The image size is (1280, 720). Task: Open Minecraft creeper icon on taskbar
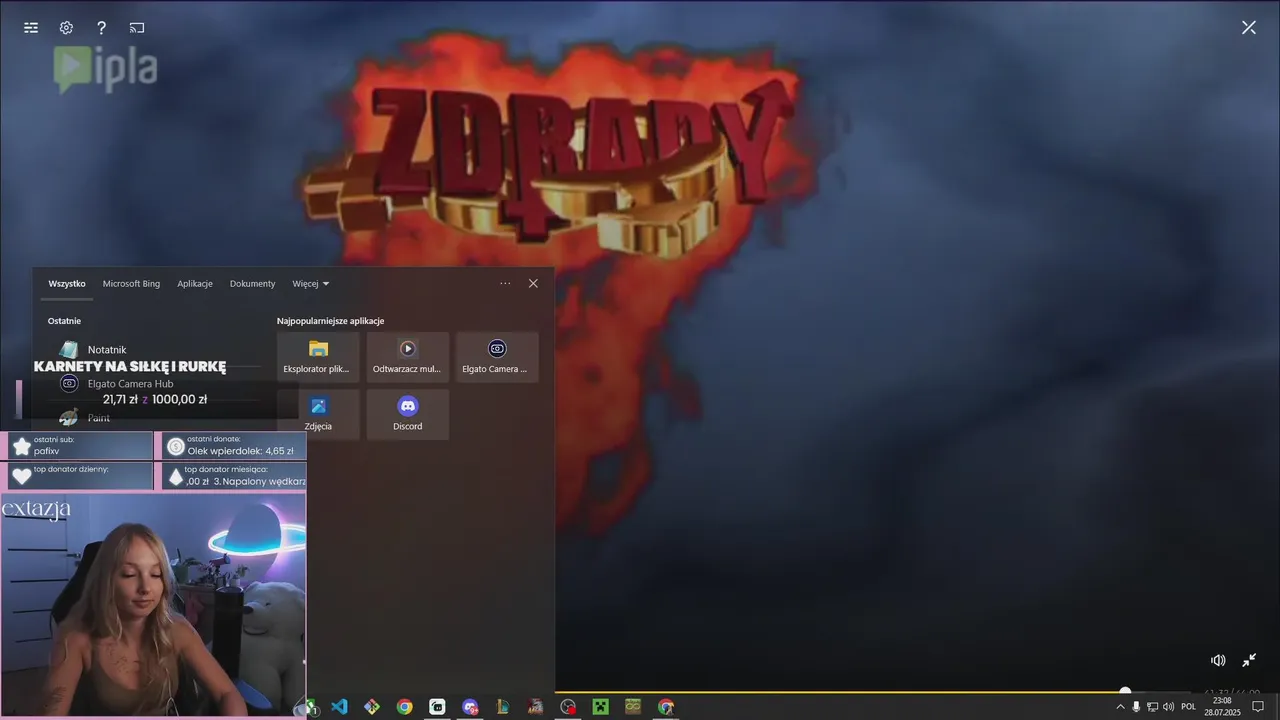pos(600,706)
